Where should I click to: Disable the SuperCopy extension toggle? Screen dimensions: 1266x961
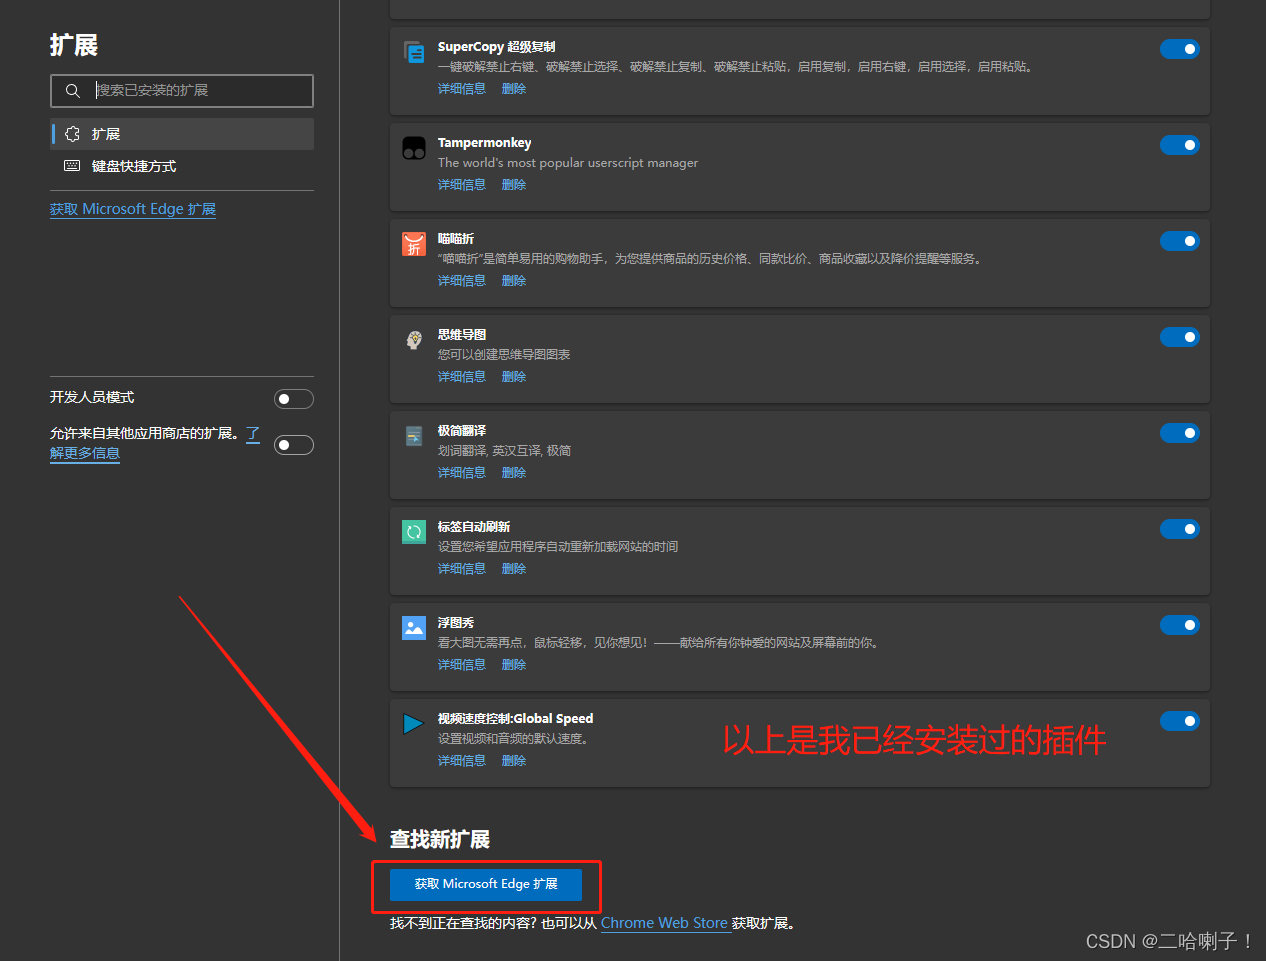pos(1180,49)
